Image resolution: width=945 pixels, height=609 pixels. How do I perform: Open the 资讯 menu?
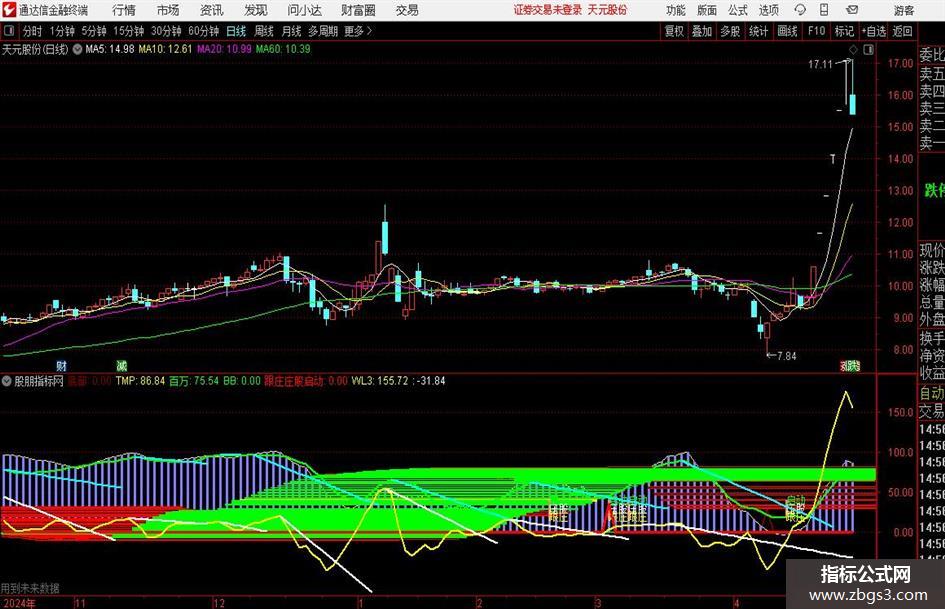(212, 10)
